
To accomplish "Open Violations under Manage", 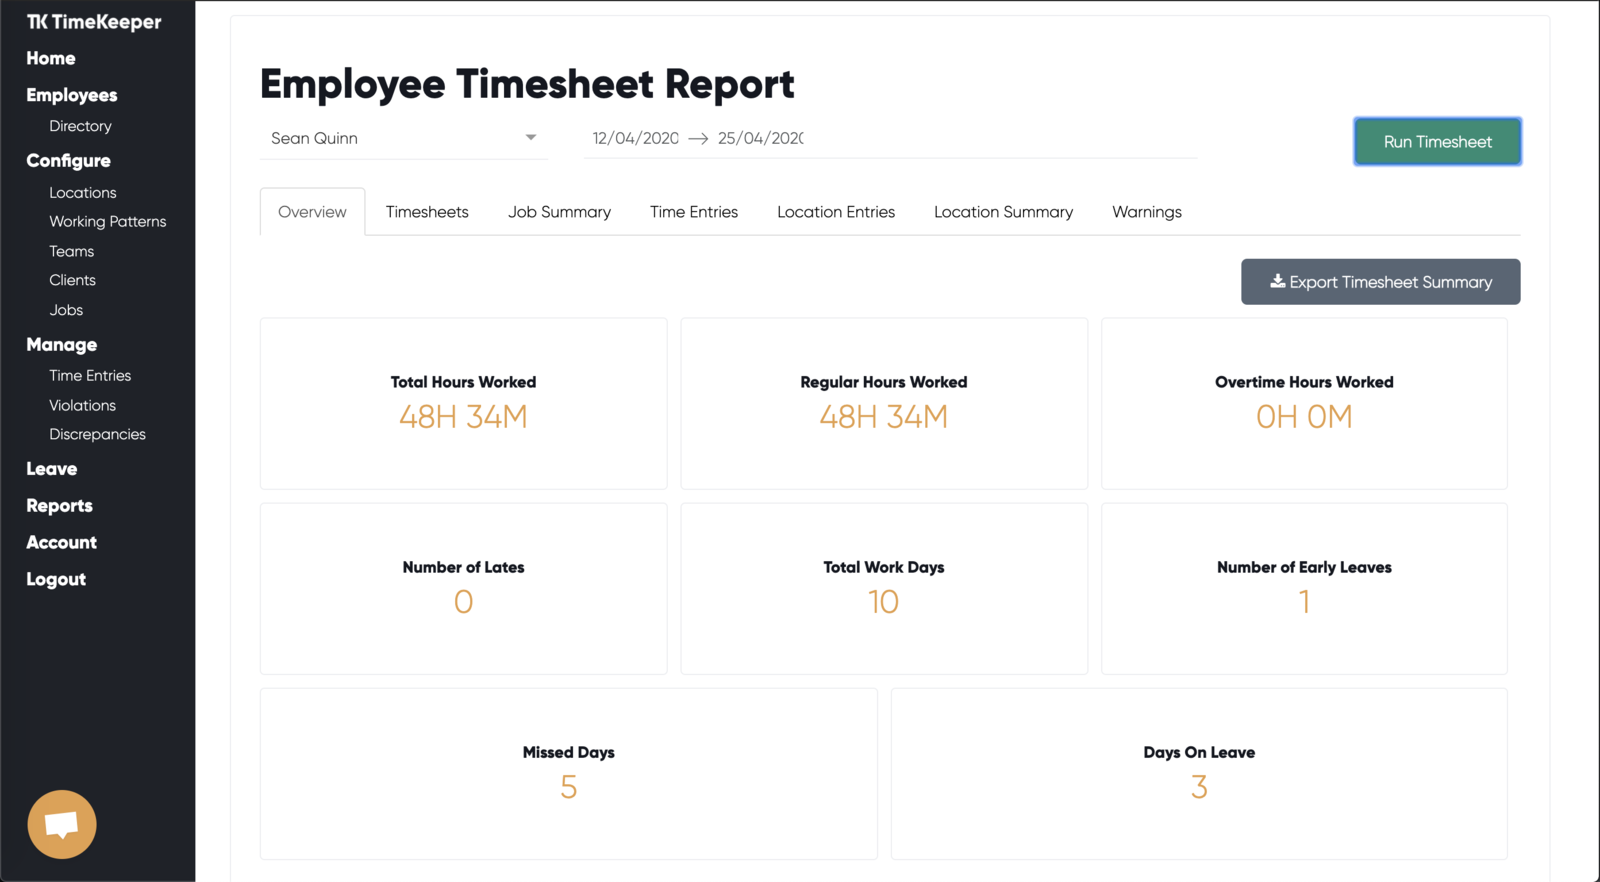I will [x=82, y=405].
